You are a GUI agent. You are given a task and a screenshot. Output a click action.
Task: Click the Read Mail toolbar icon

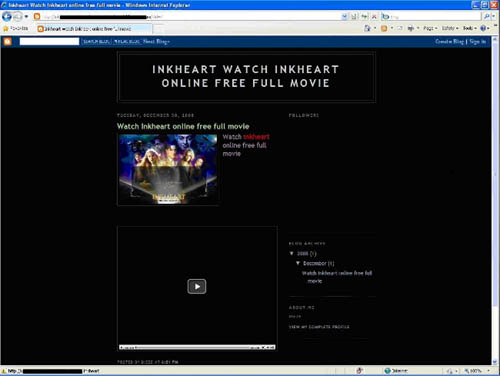click(400, 28)
